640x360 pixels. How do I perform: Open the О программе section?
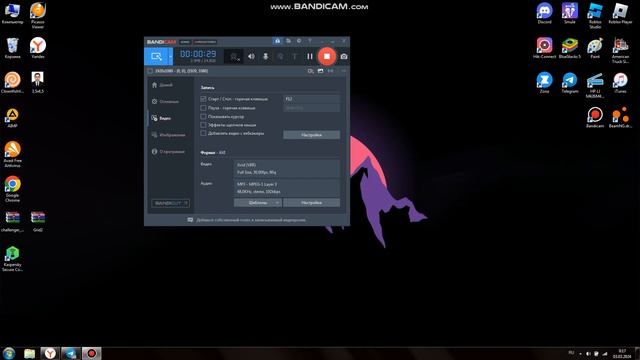pos(169,151)
